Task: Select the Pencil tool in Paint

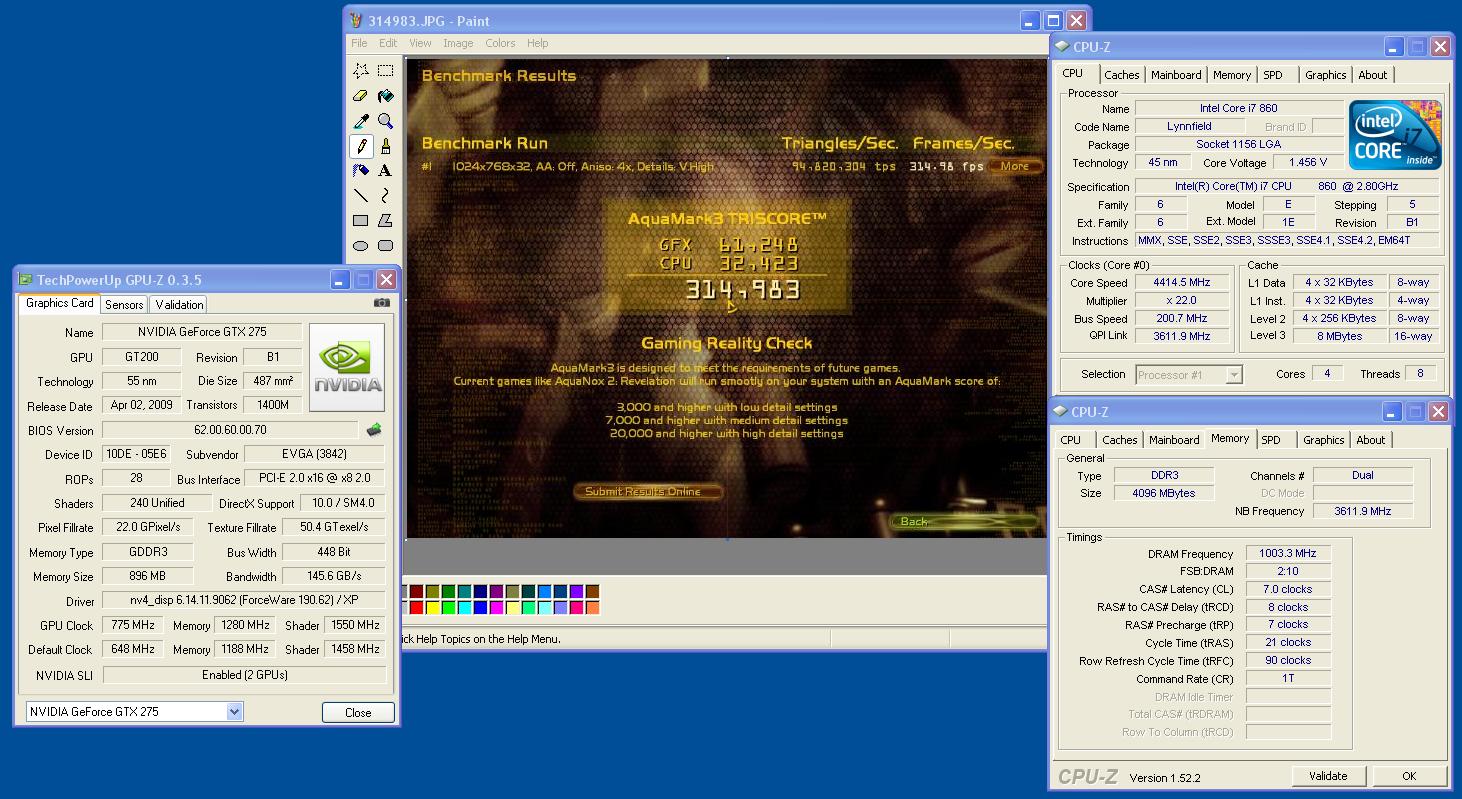Action: pos(361,146)
